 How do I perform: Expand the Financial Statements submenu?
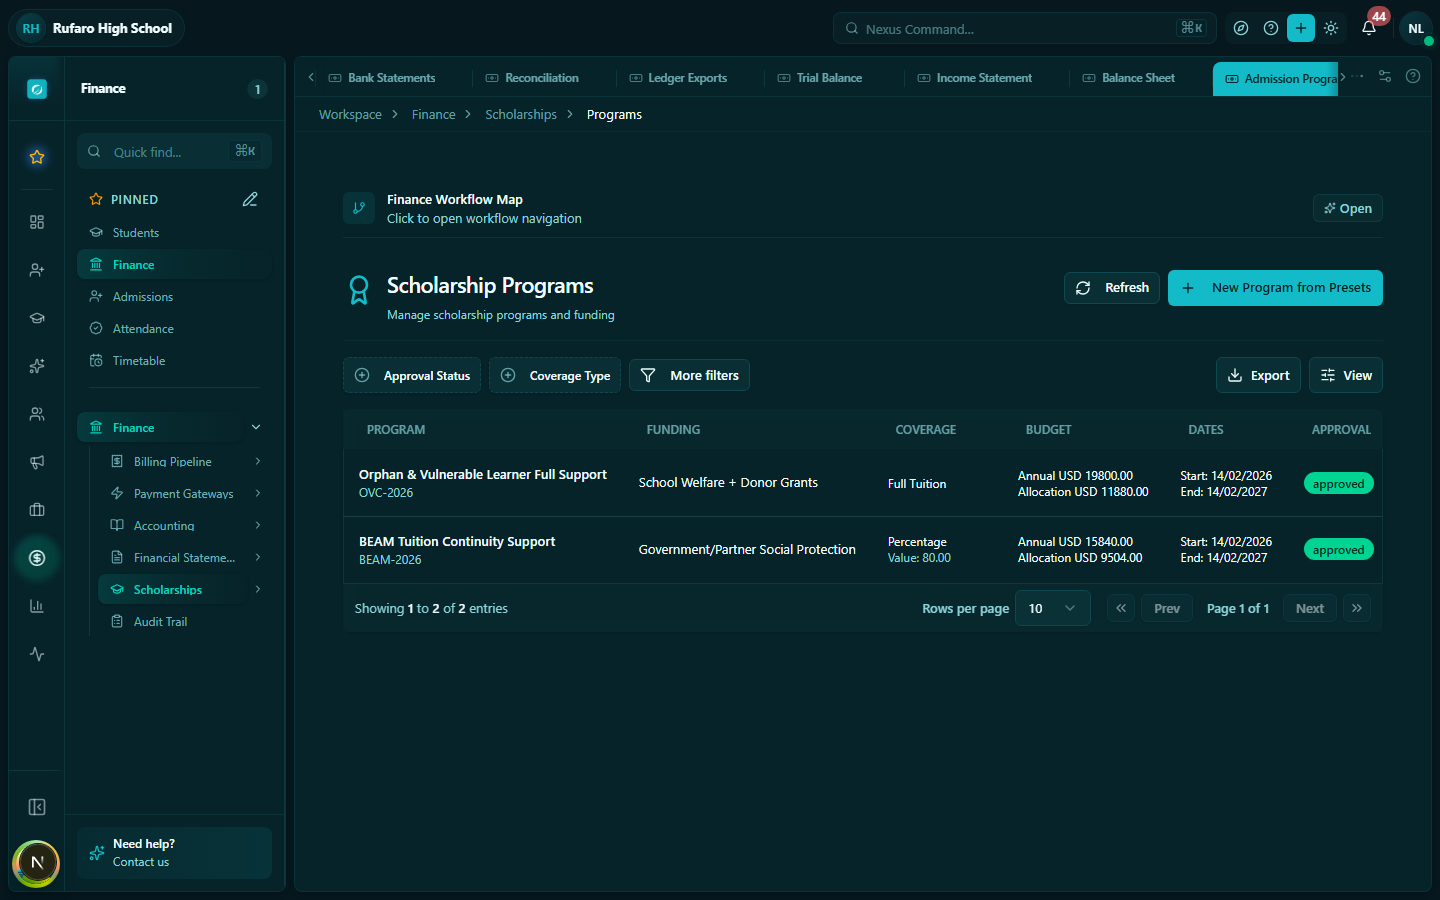(258, 557)
